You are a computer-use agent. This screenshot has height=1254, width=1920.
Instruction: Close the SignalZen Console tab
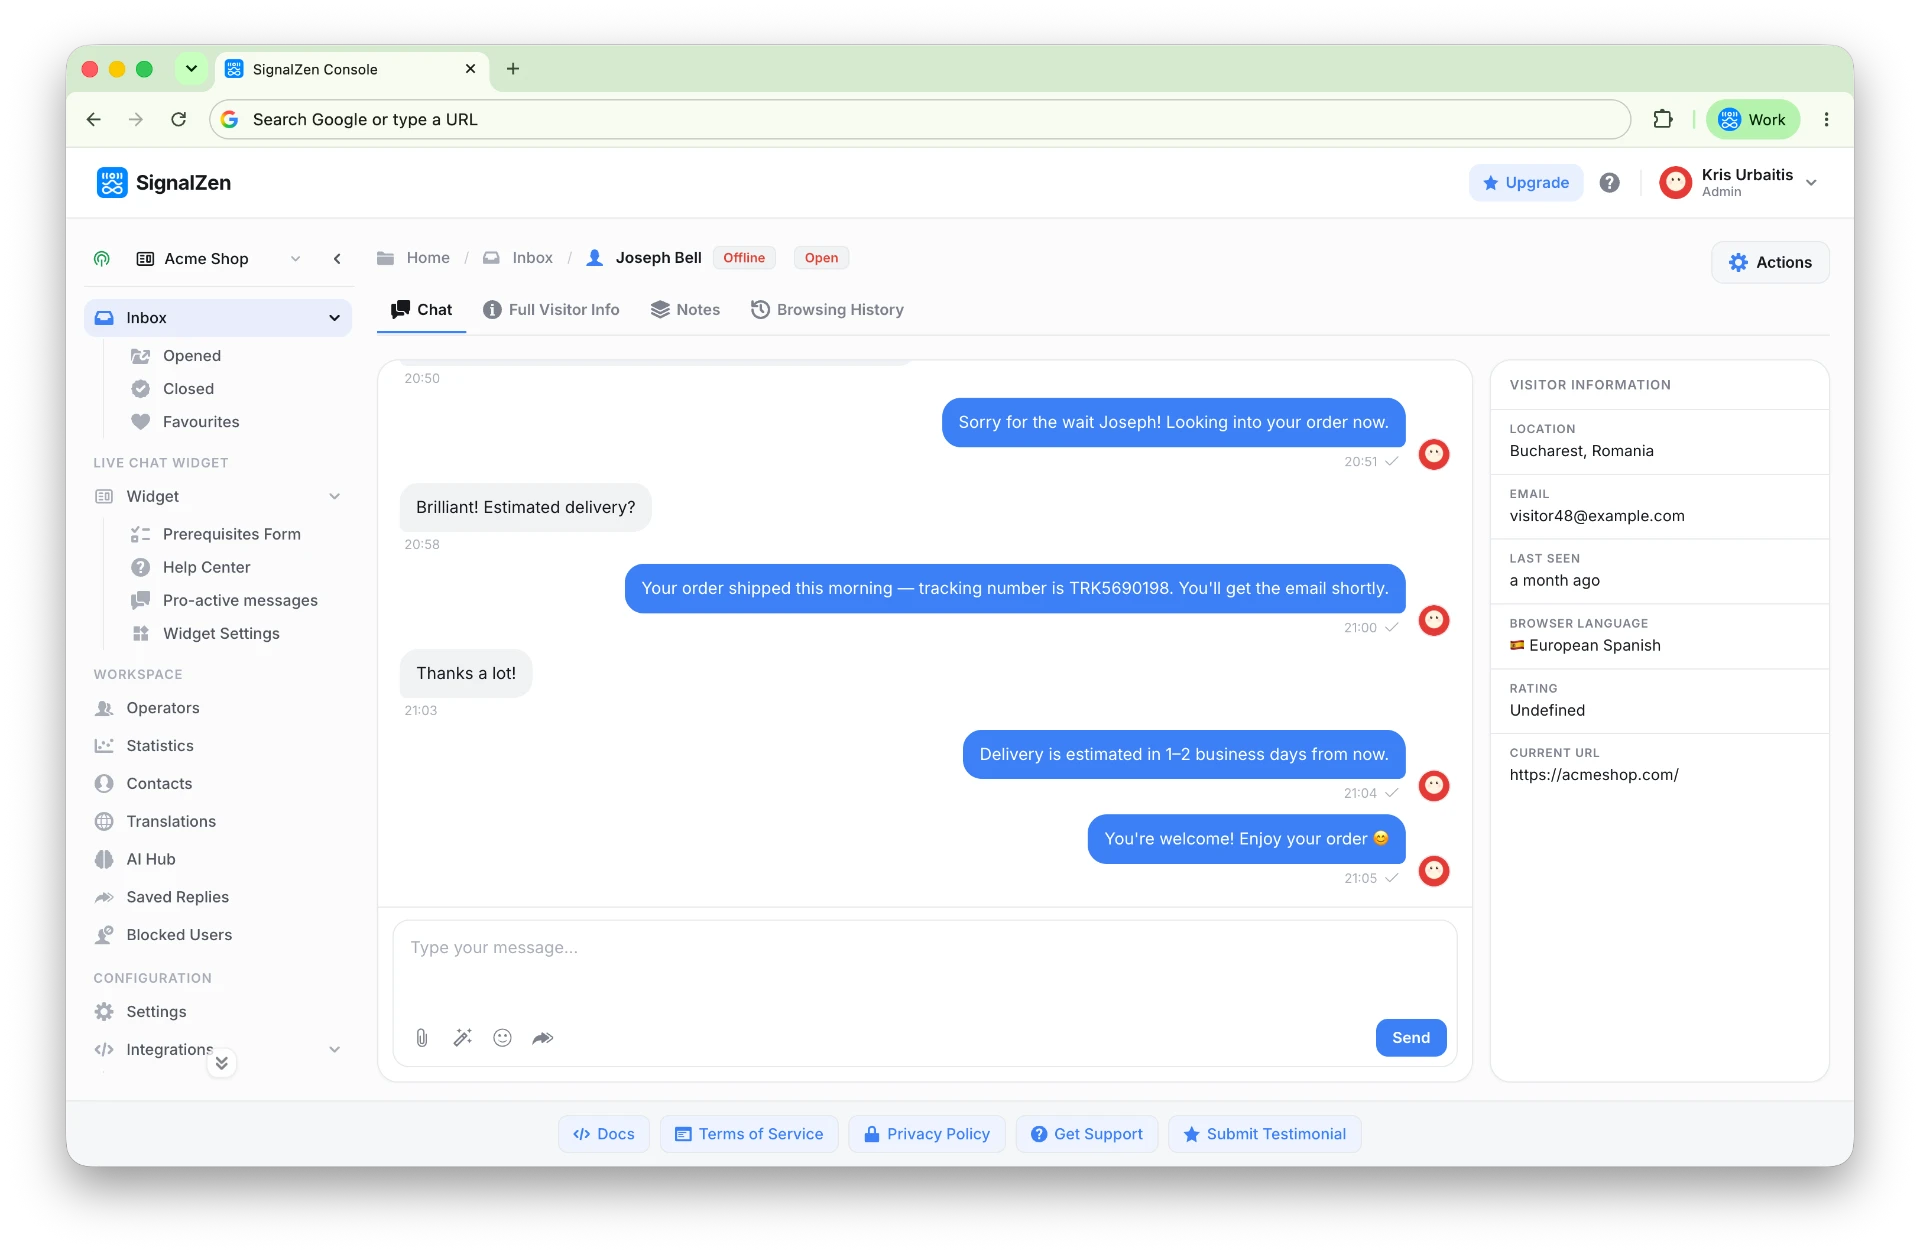(470, 69)
